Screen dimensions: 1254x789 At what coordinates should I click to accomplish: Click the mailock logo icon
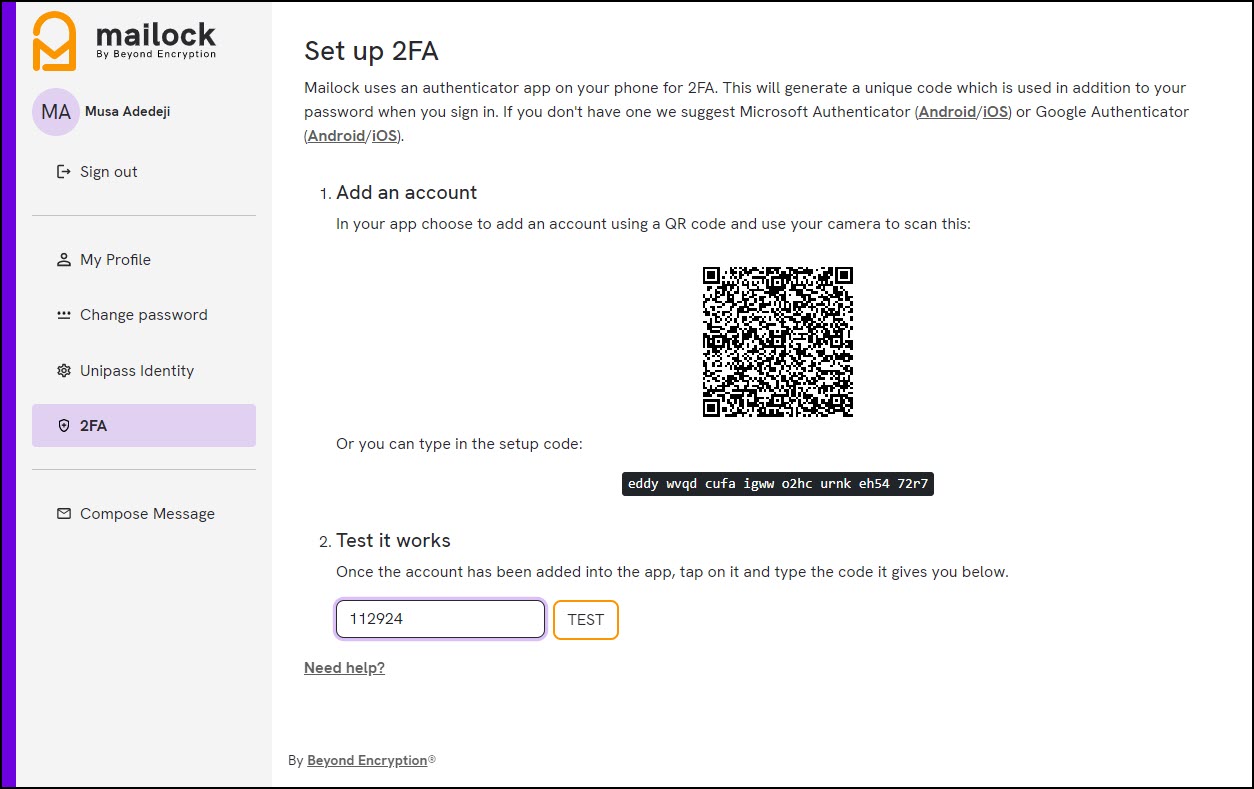[x=54, y=40]
